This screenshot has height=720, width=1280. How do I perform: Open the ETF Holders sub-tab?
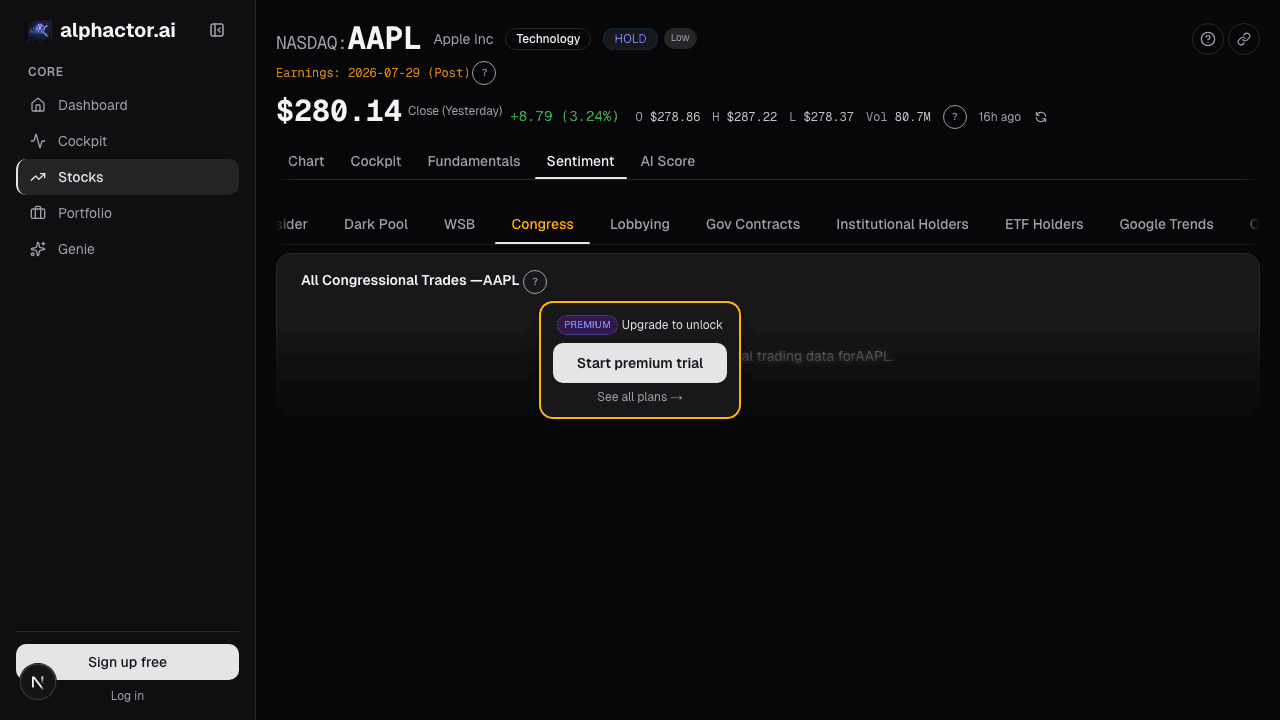(1044, 224)
